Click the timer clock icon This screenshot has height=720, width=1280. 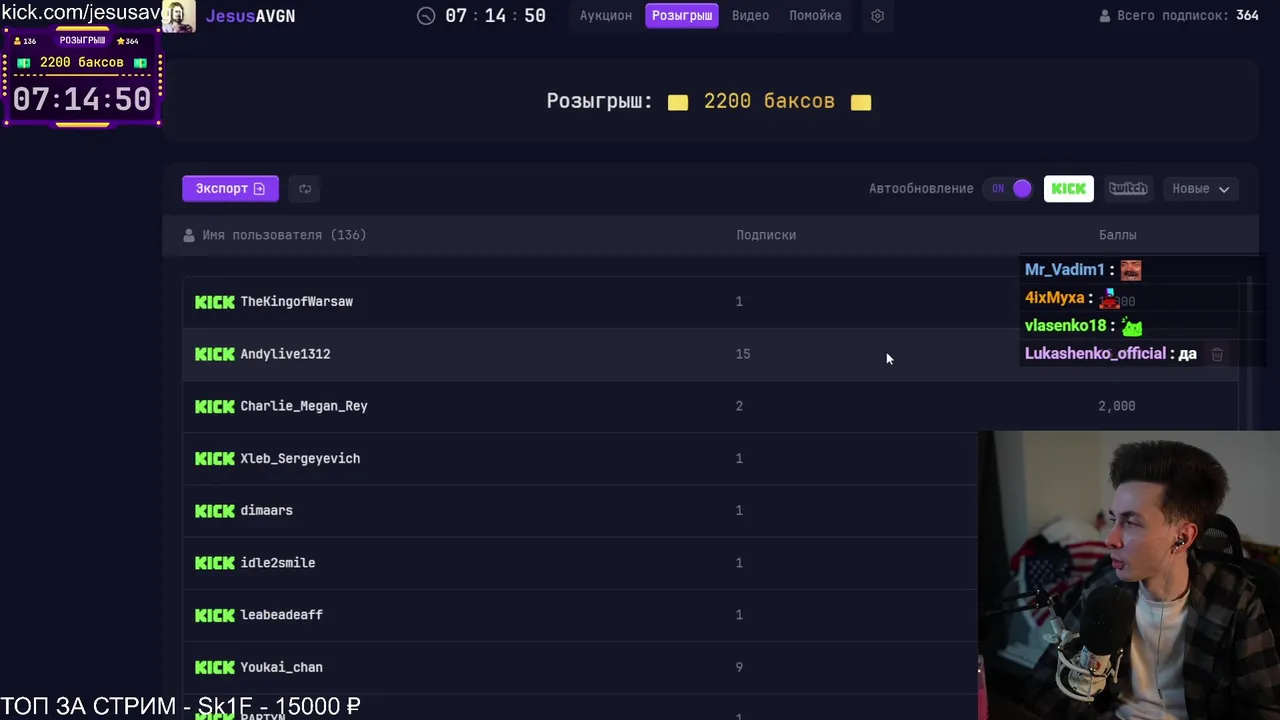(426, 16)
